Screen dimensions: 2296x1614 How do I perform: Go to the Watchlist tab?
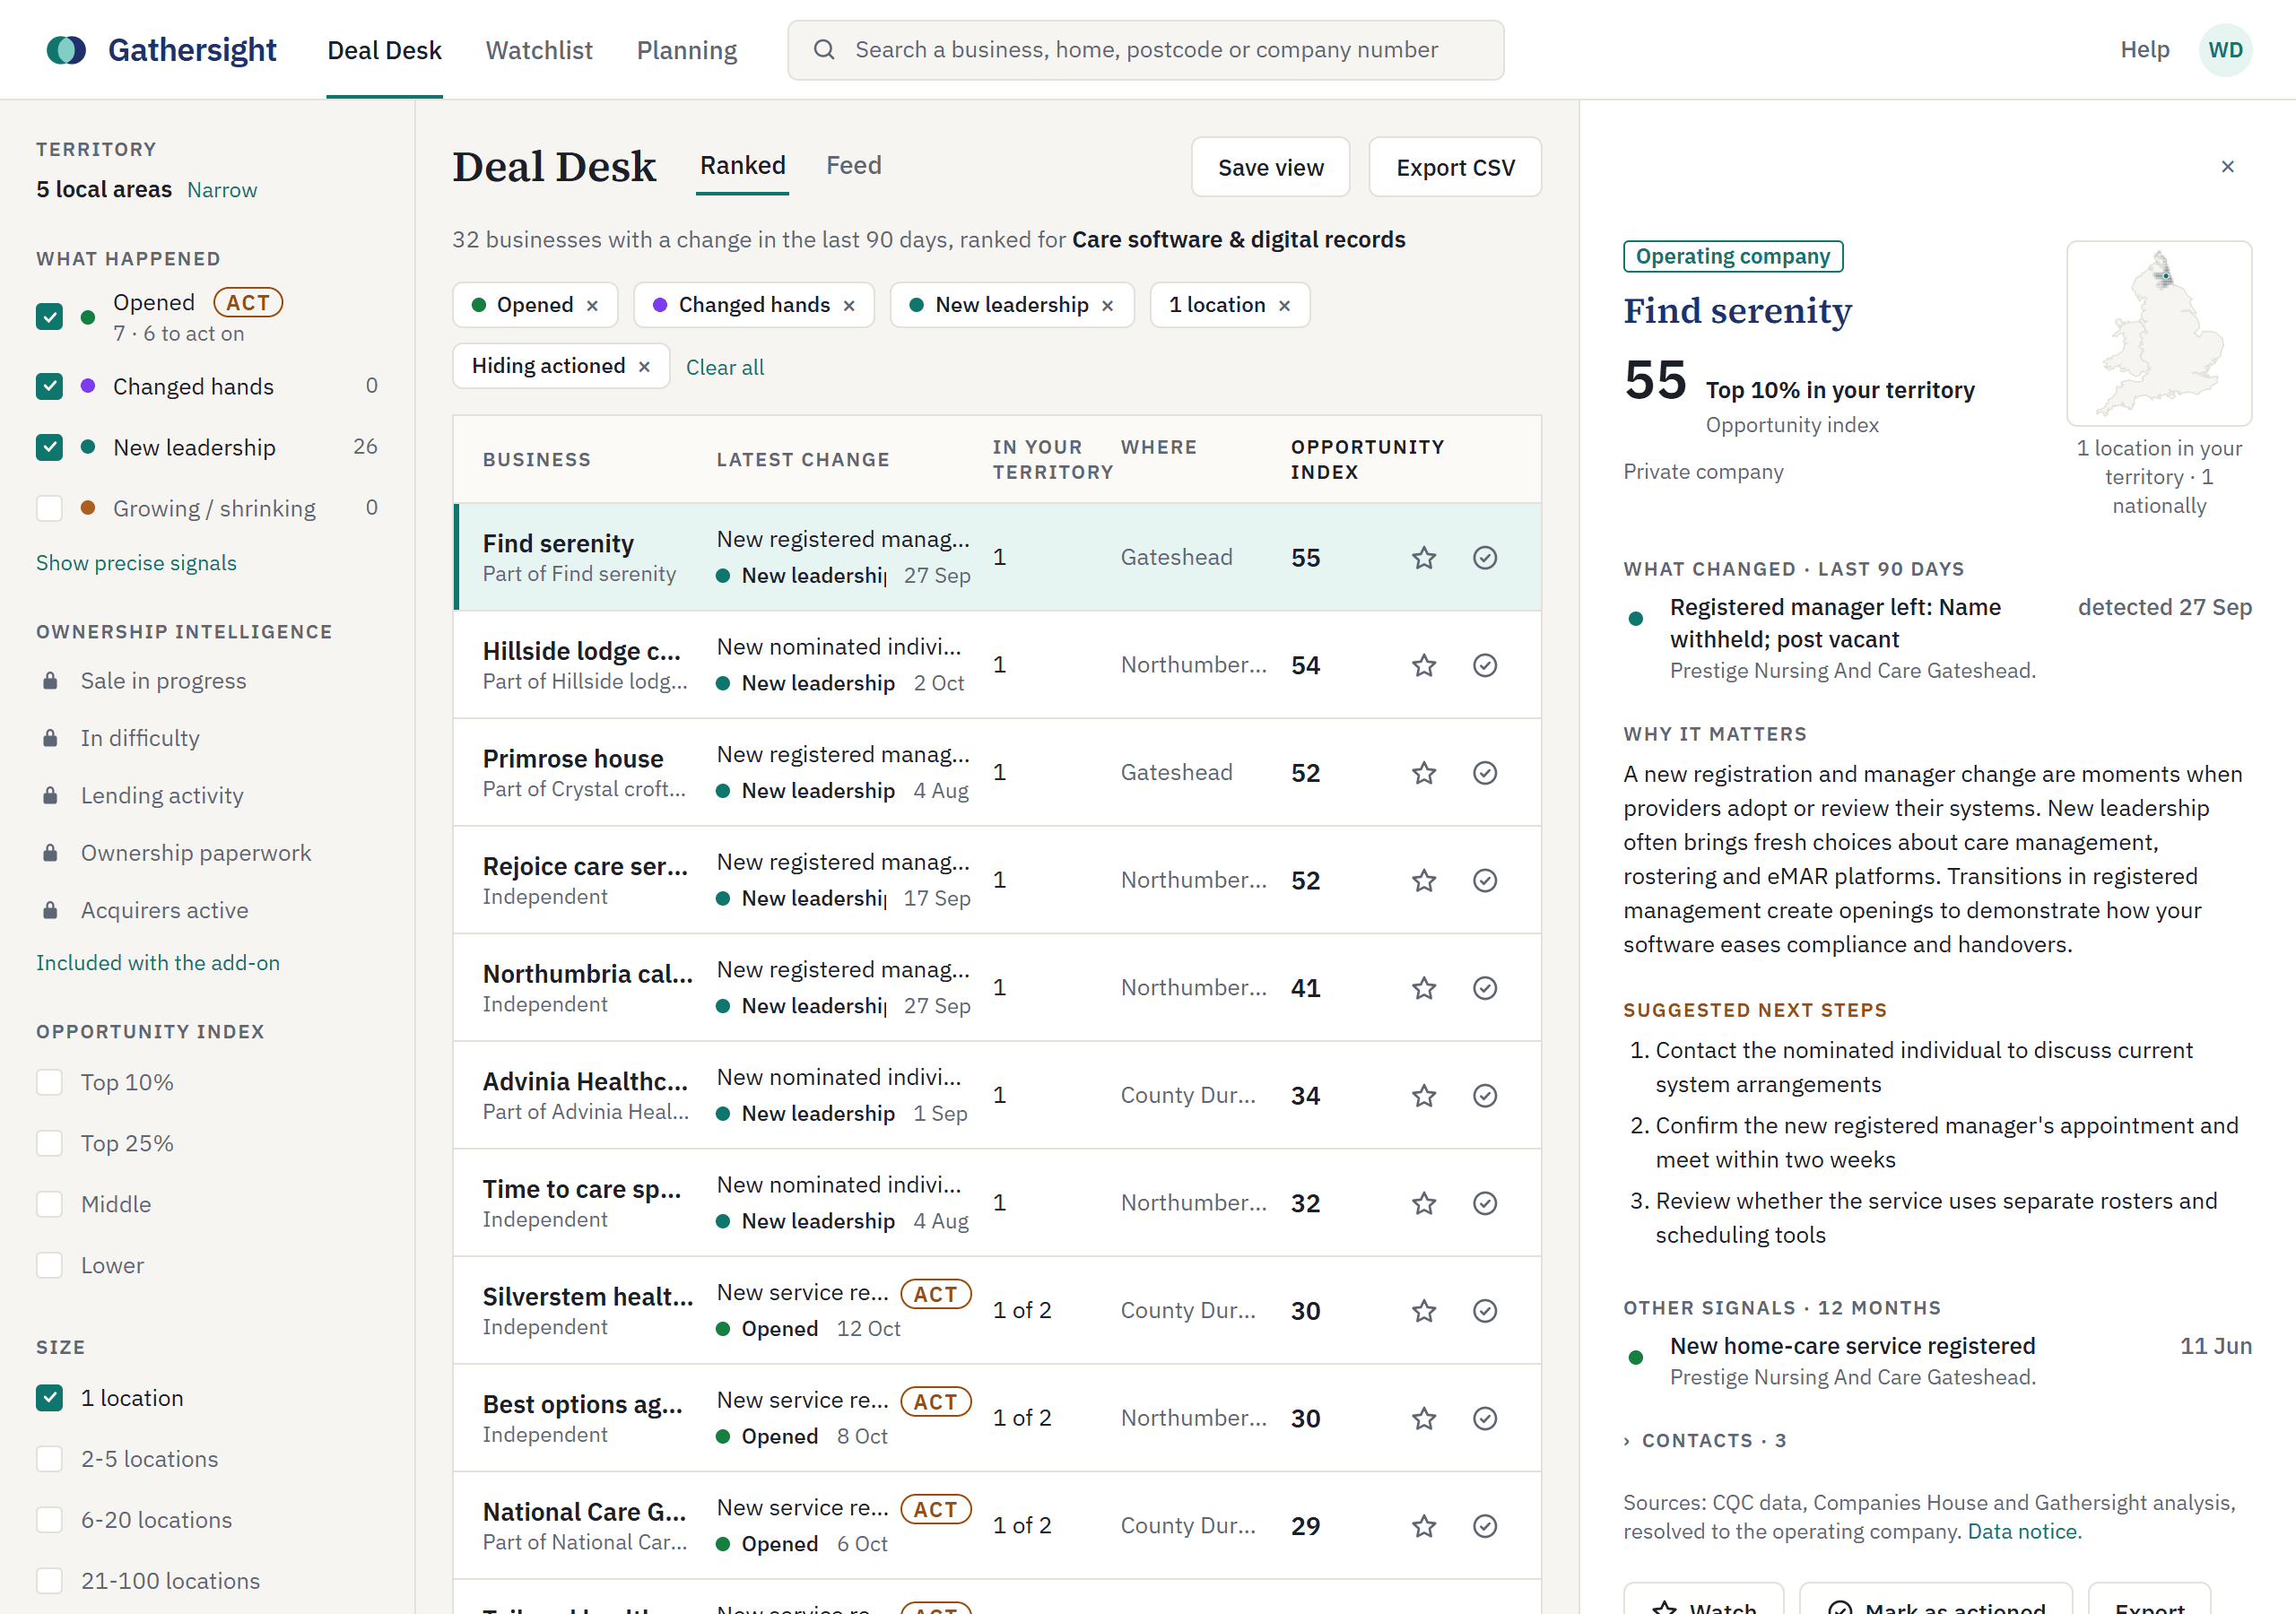(x=539, y=50)
